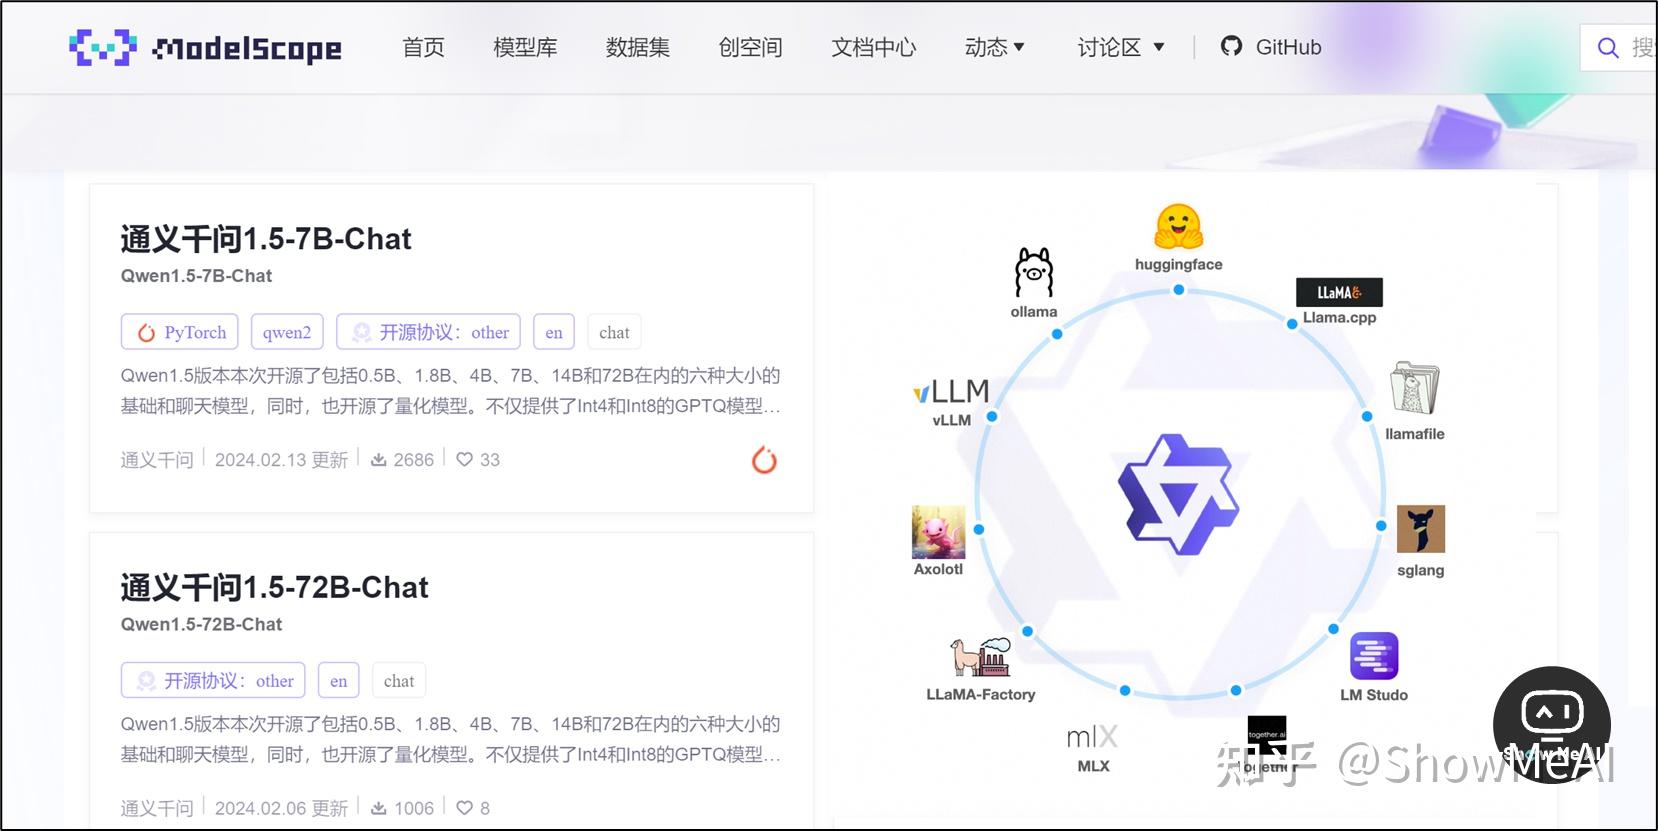This screenshot has width=1658, height=831.
Task: Click the central Qwen logo
Action: pos(1178,494)
